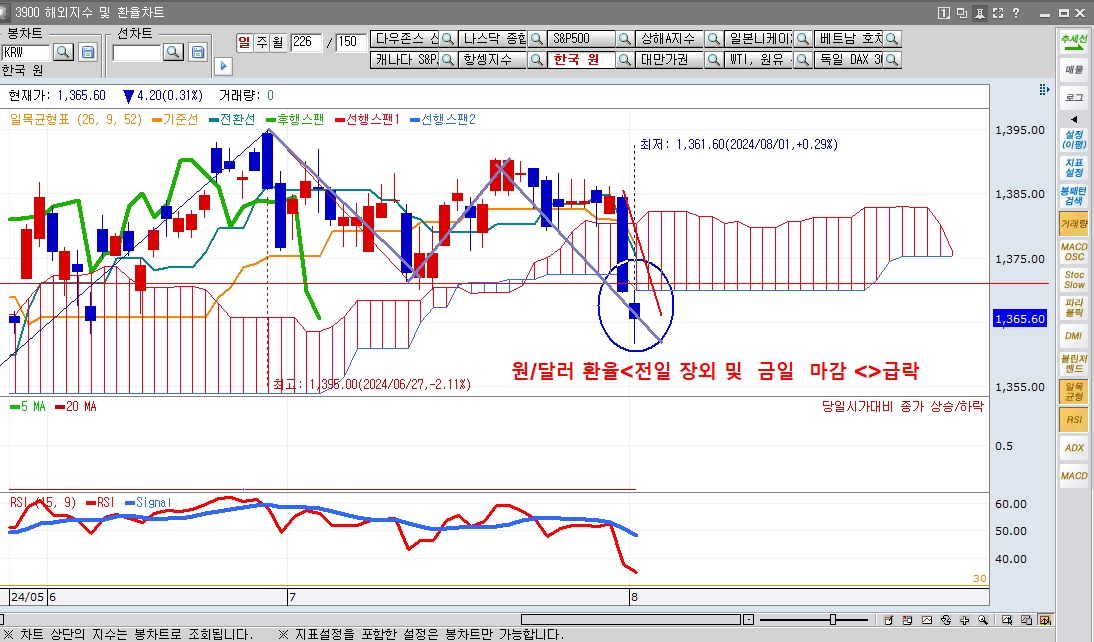
Task: Click the 150 count field
Action: [x=351, y=42]
